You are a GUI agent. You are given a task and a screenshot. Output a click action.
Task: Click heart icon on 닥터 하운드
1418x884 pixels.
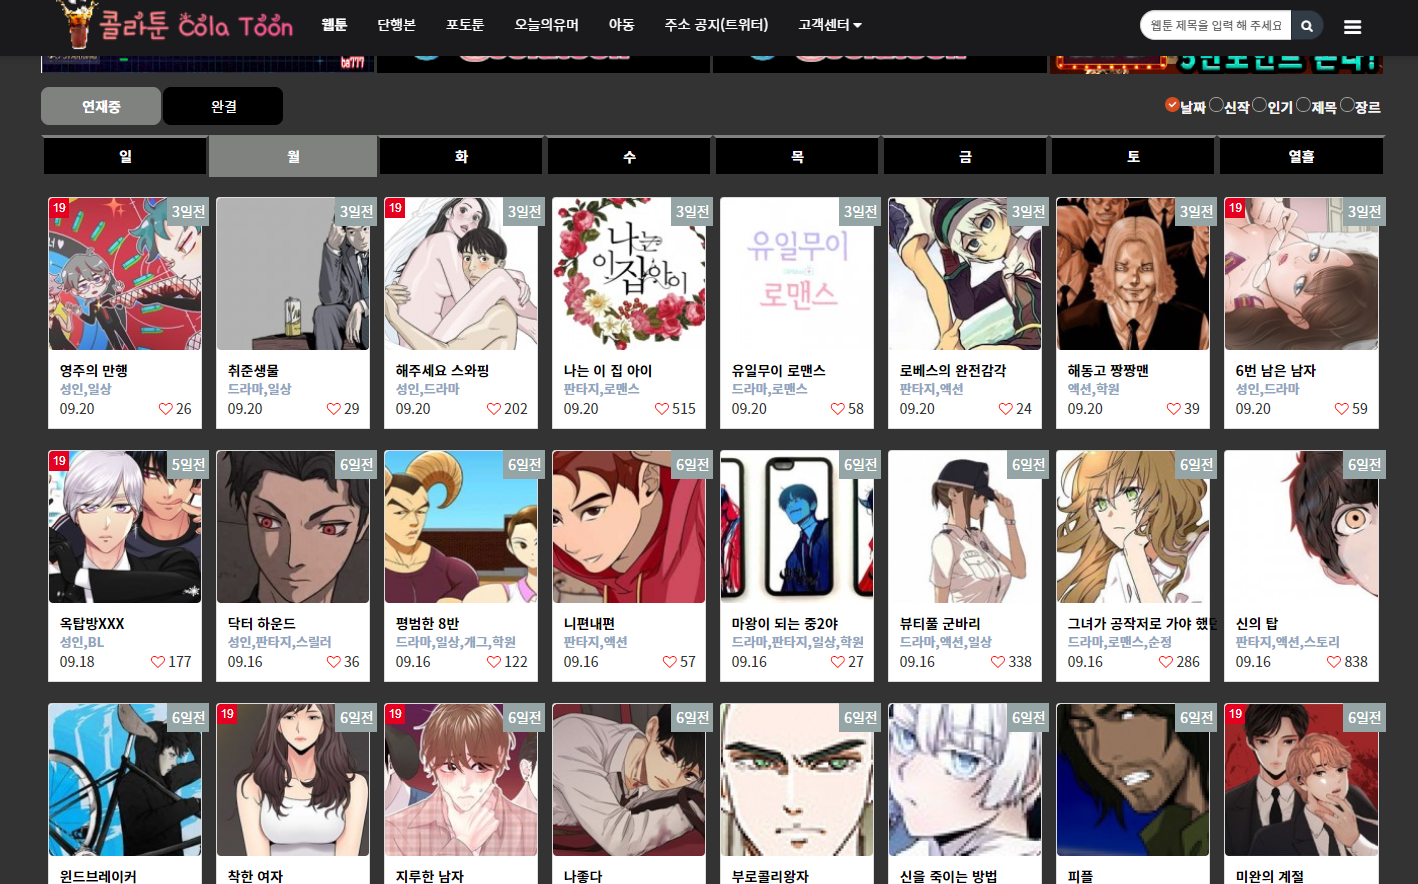pos(334,662)
